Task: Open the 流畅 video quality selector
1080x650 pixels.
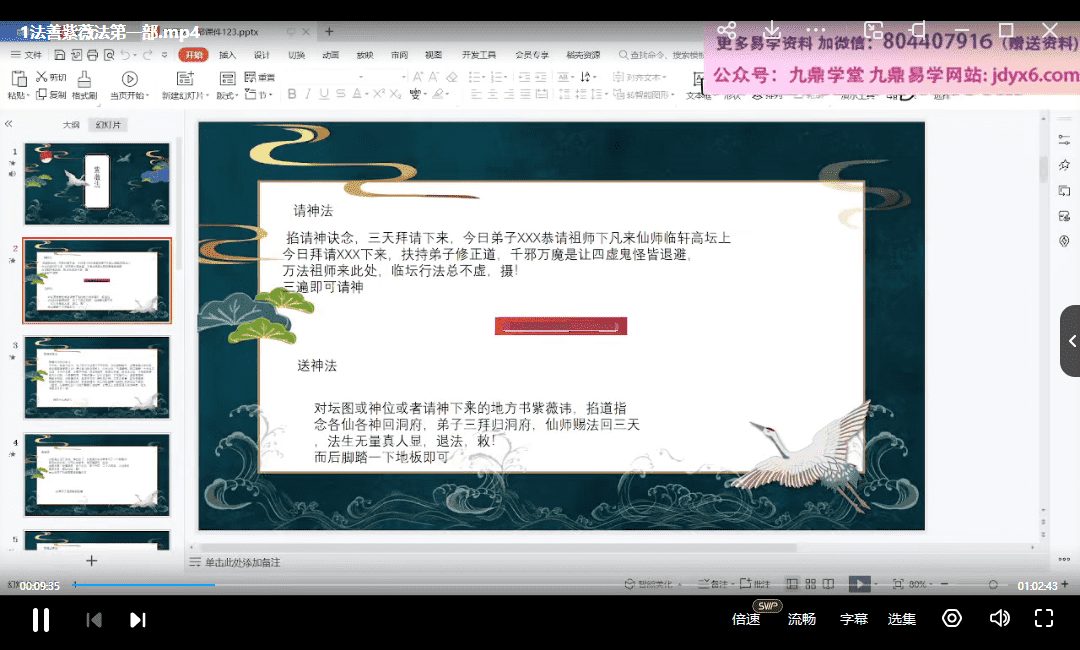Action: tap(802, 619)
